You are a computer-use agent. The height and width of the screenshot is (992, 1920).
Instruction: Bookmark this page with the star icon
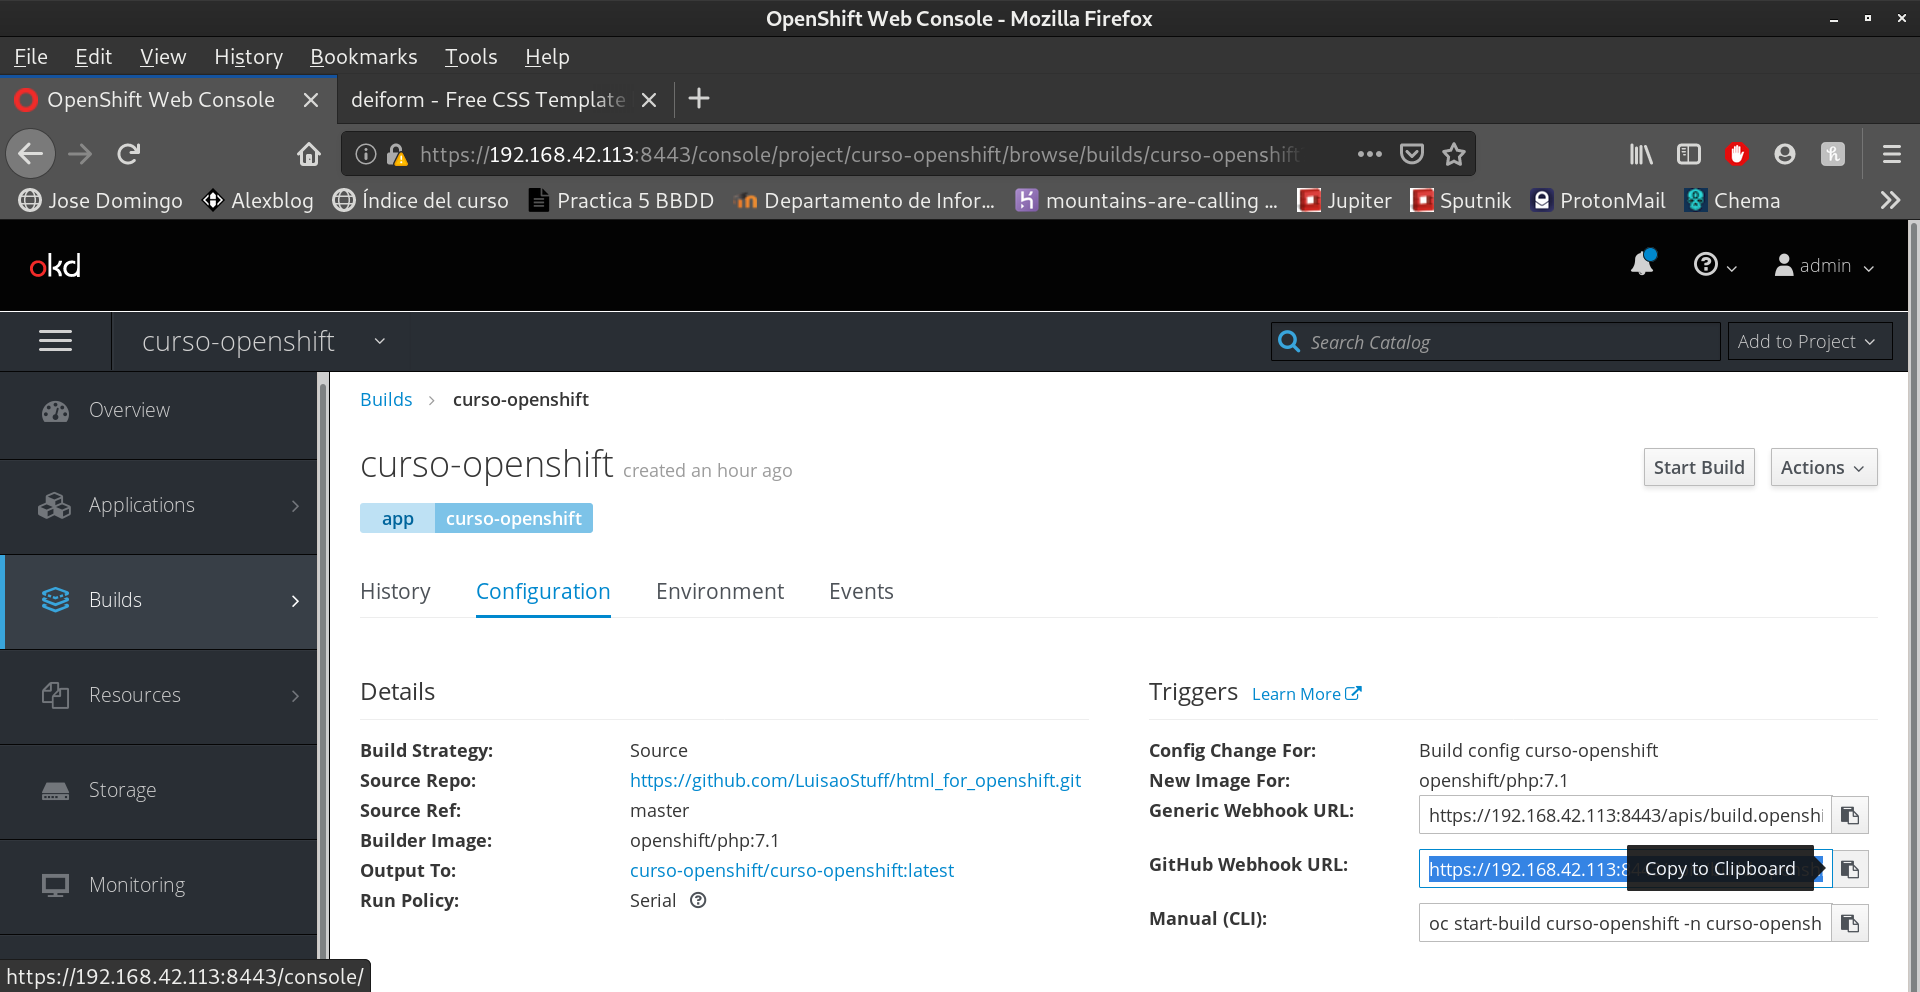point(1453,154)
